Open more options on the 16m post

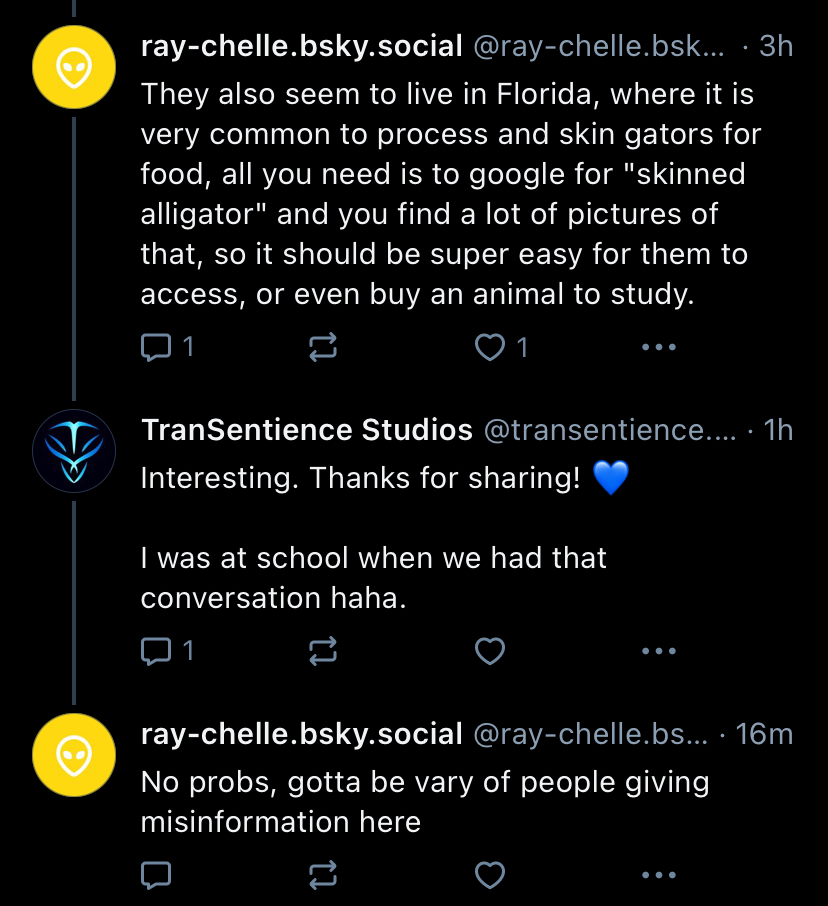pos(659,875)
